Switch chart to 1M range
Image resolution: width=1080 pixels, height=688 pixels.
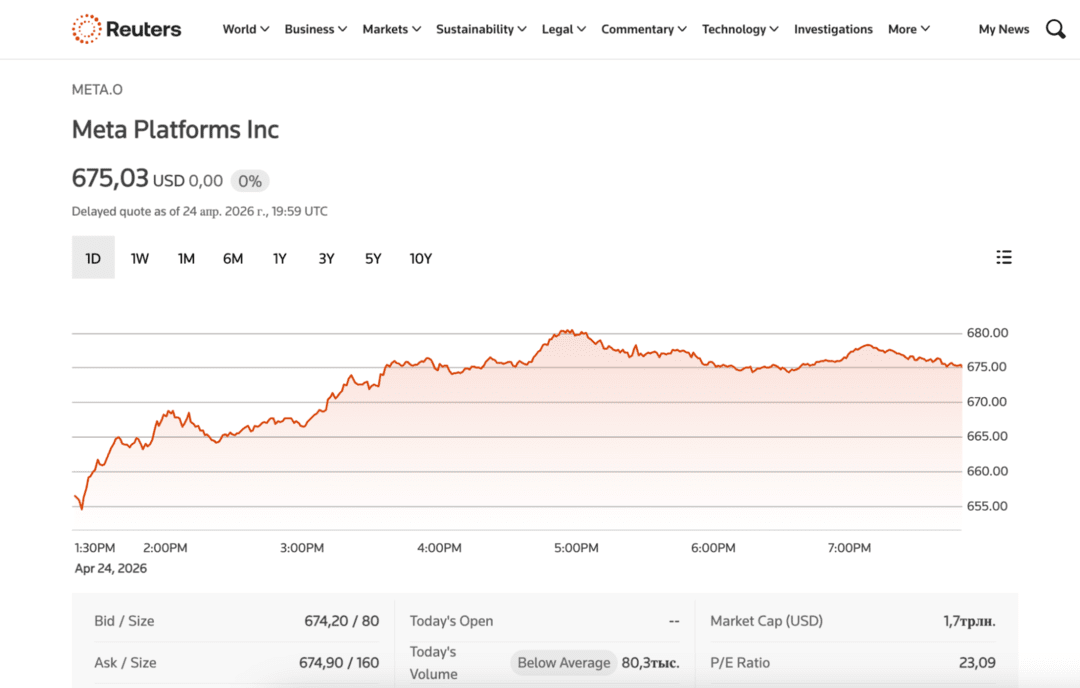tap(186, 258)
